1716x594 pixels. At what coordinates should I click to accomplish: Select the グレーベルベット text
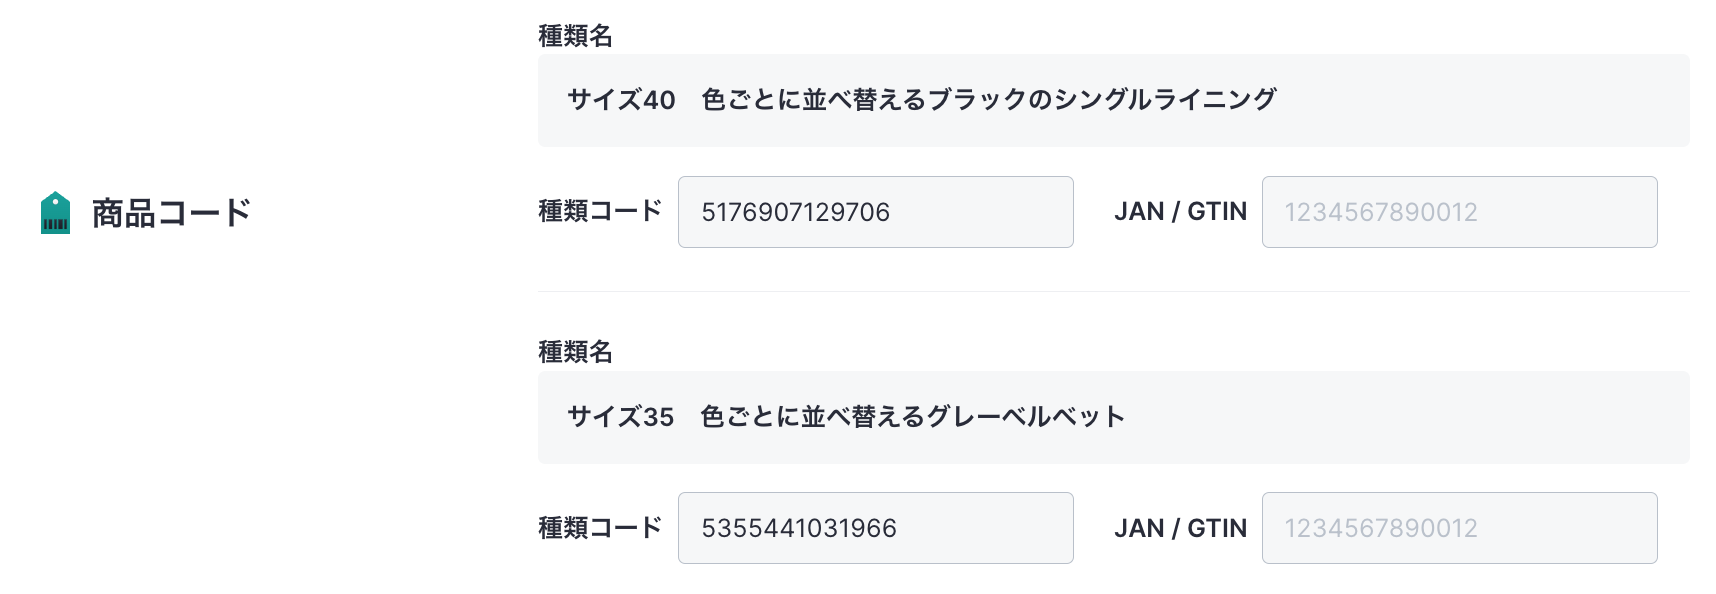1026,417
